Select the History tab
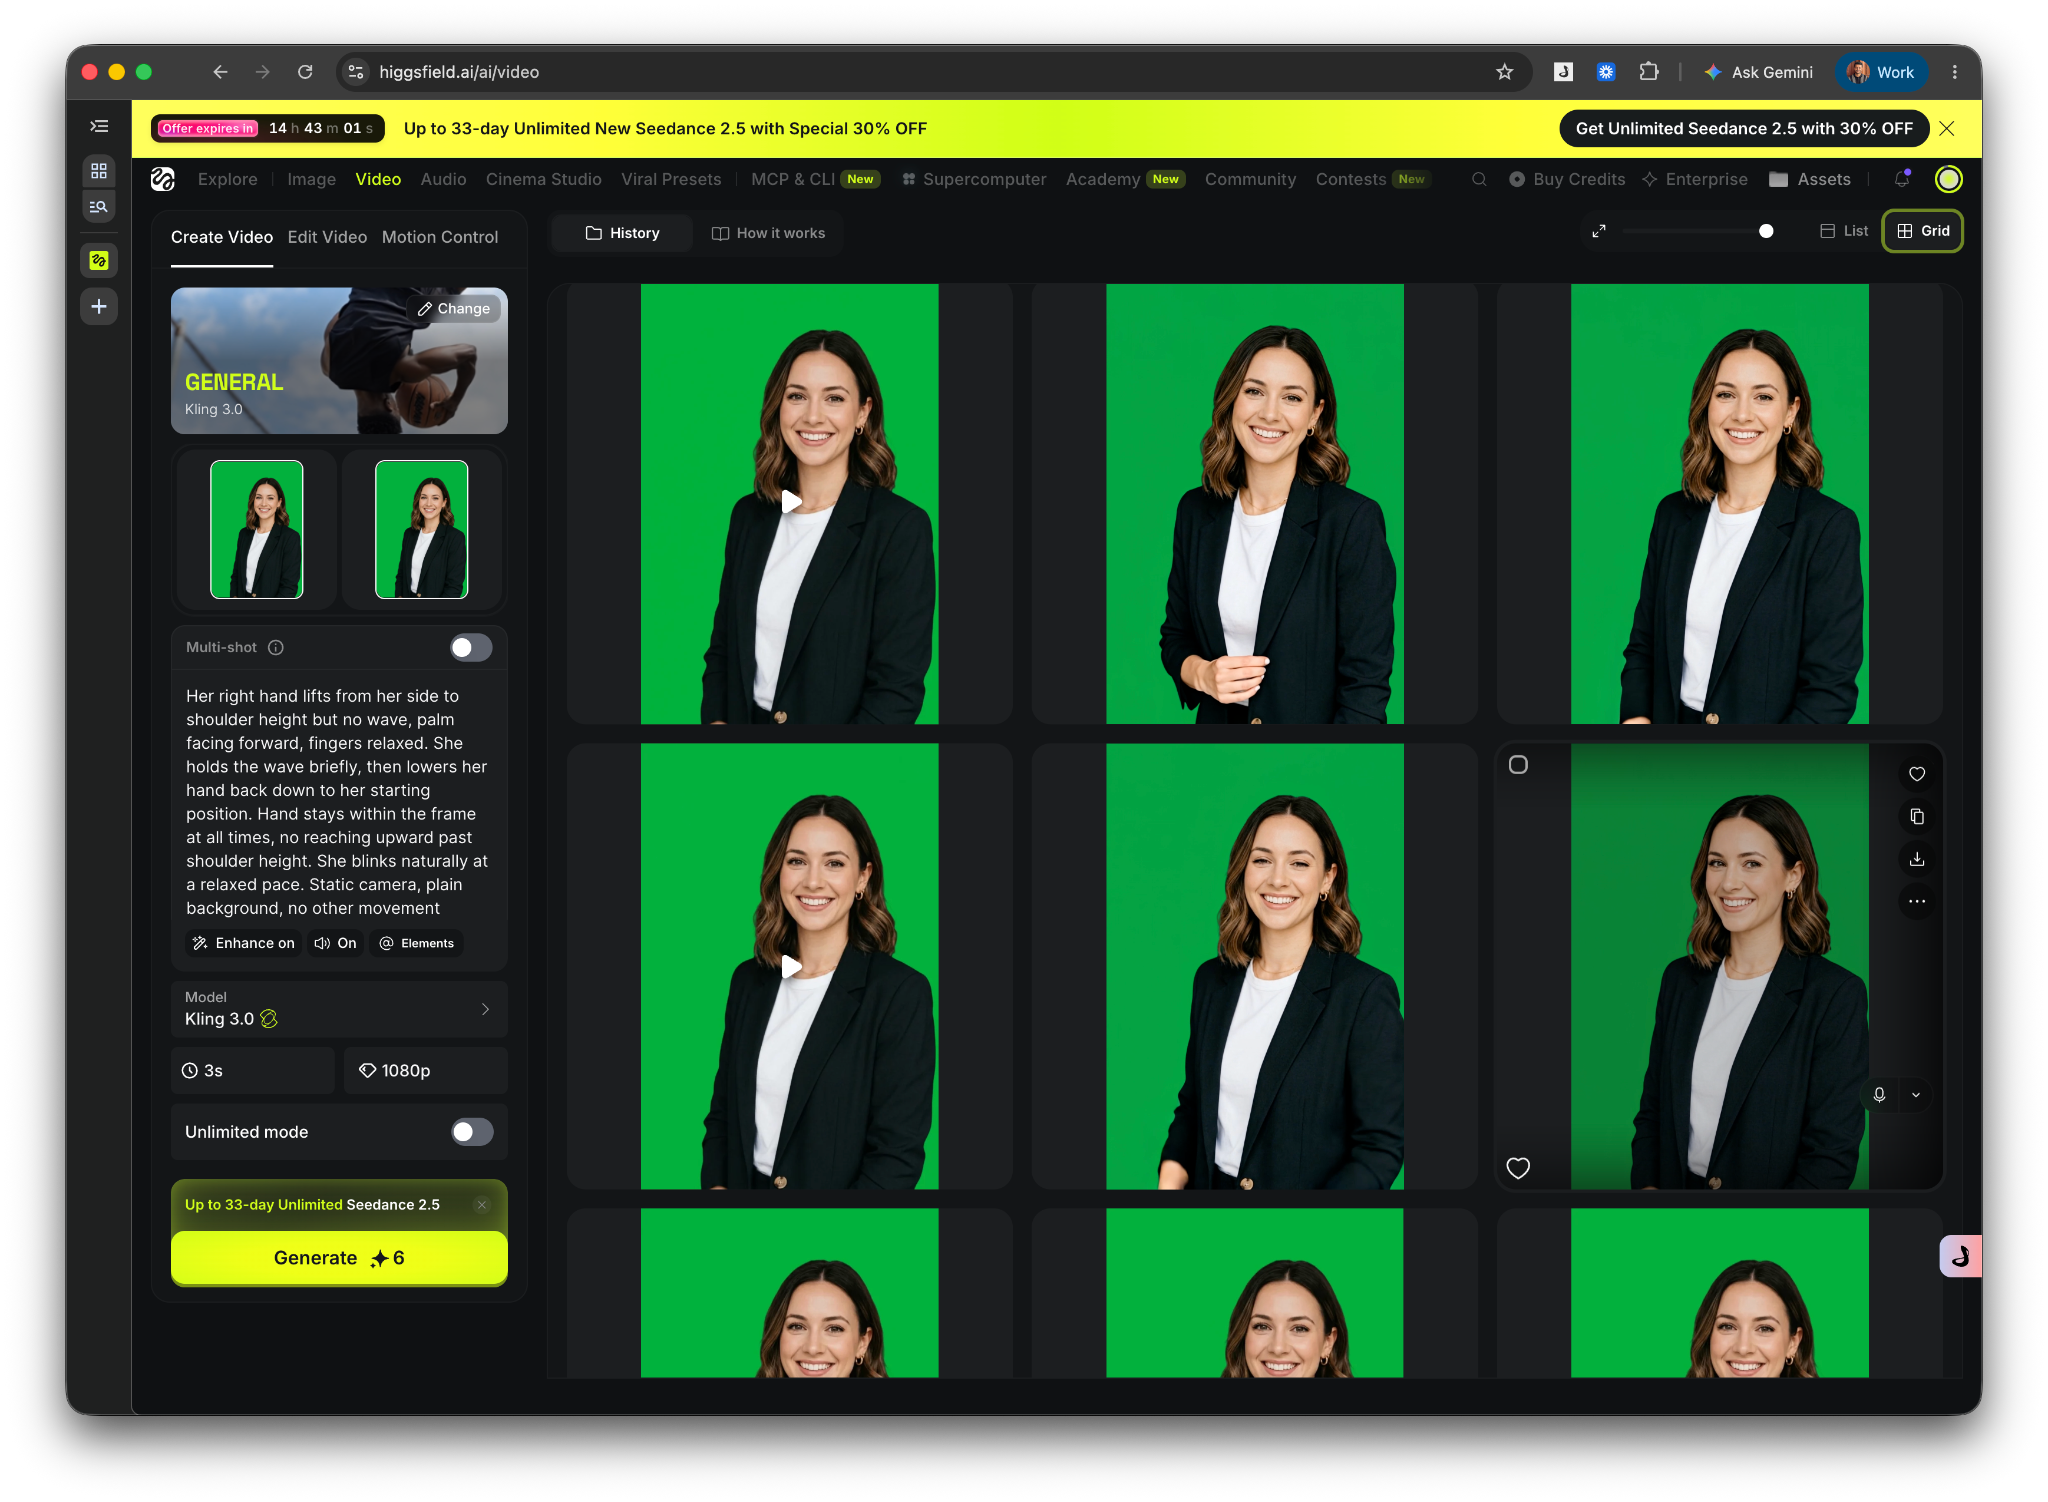Image resolution: width=2048 pixels, height=1502 pixels. point(622,233)
